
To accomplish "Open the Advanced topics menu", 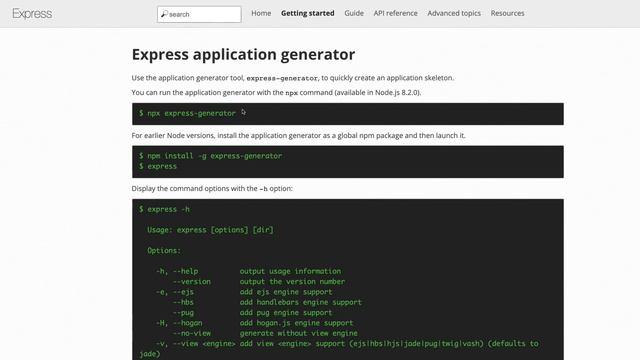I will click(454, 13).
